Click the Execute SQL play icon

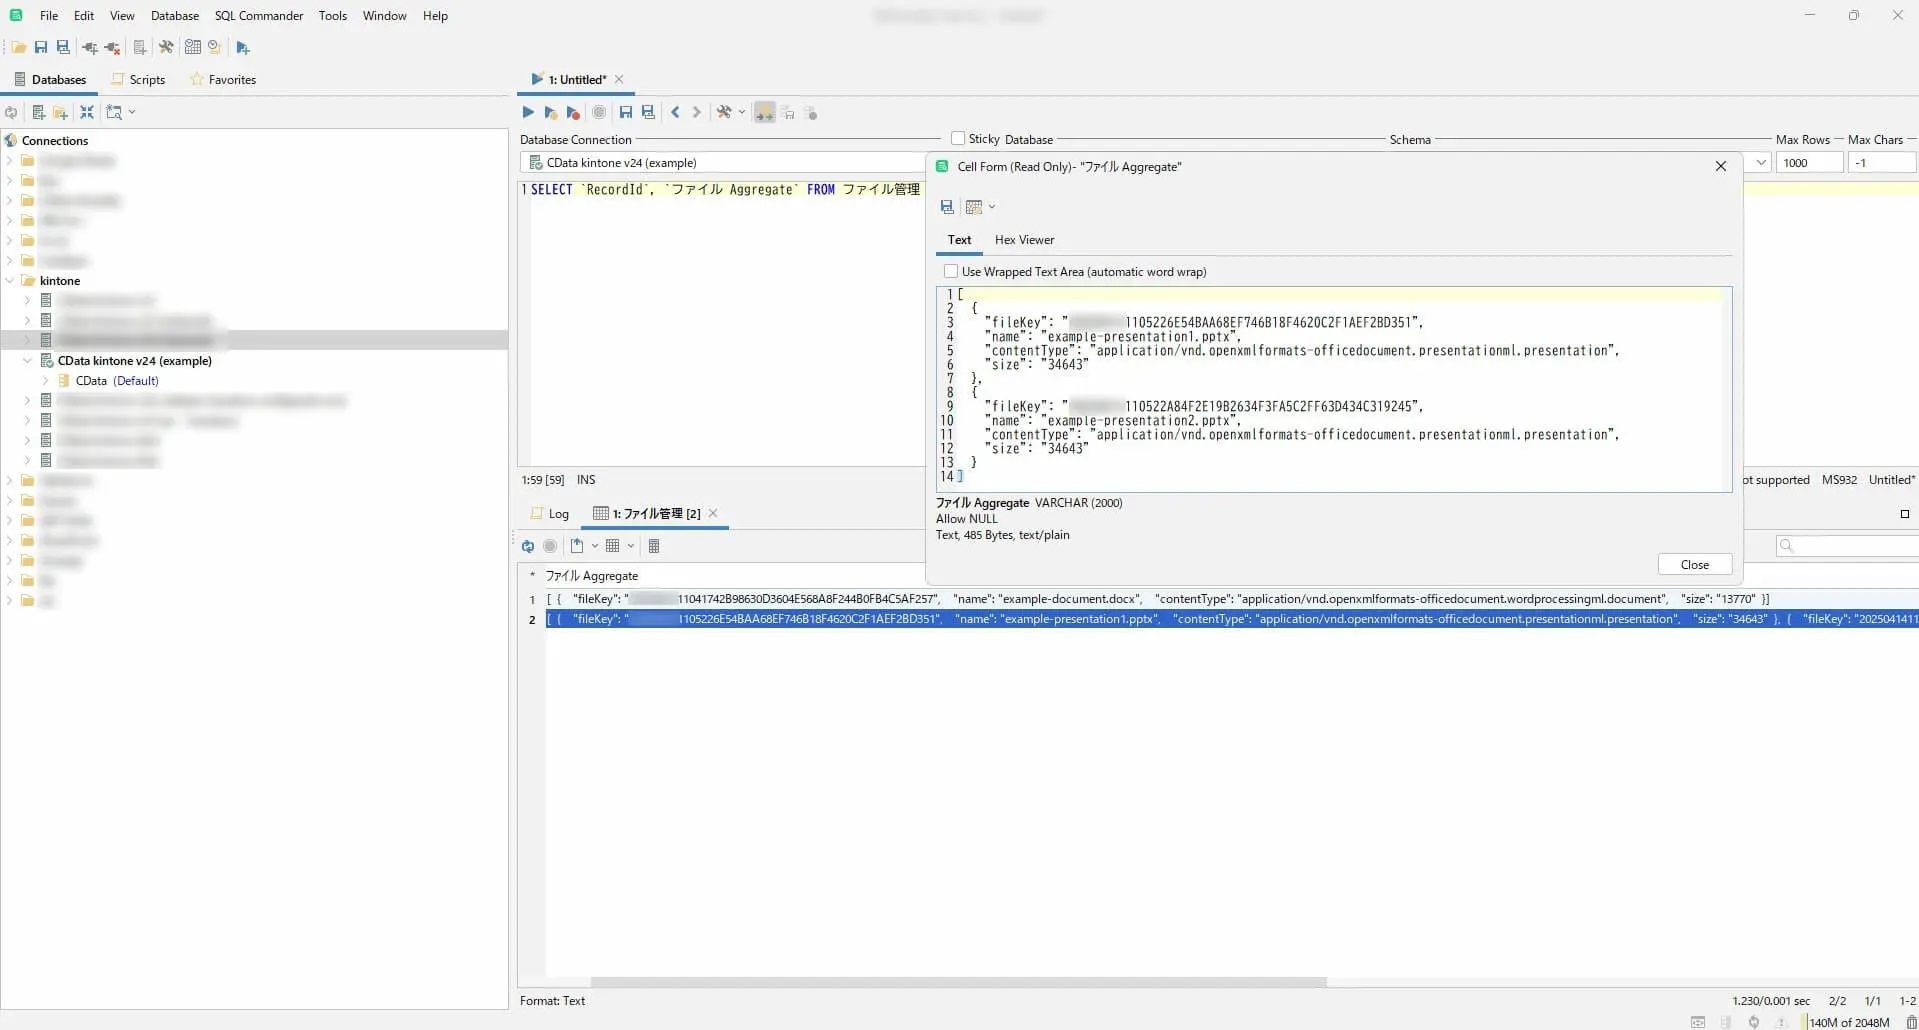coord(528,113)
